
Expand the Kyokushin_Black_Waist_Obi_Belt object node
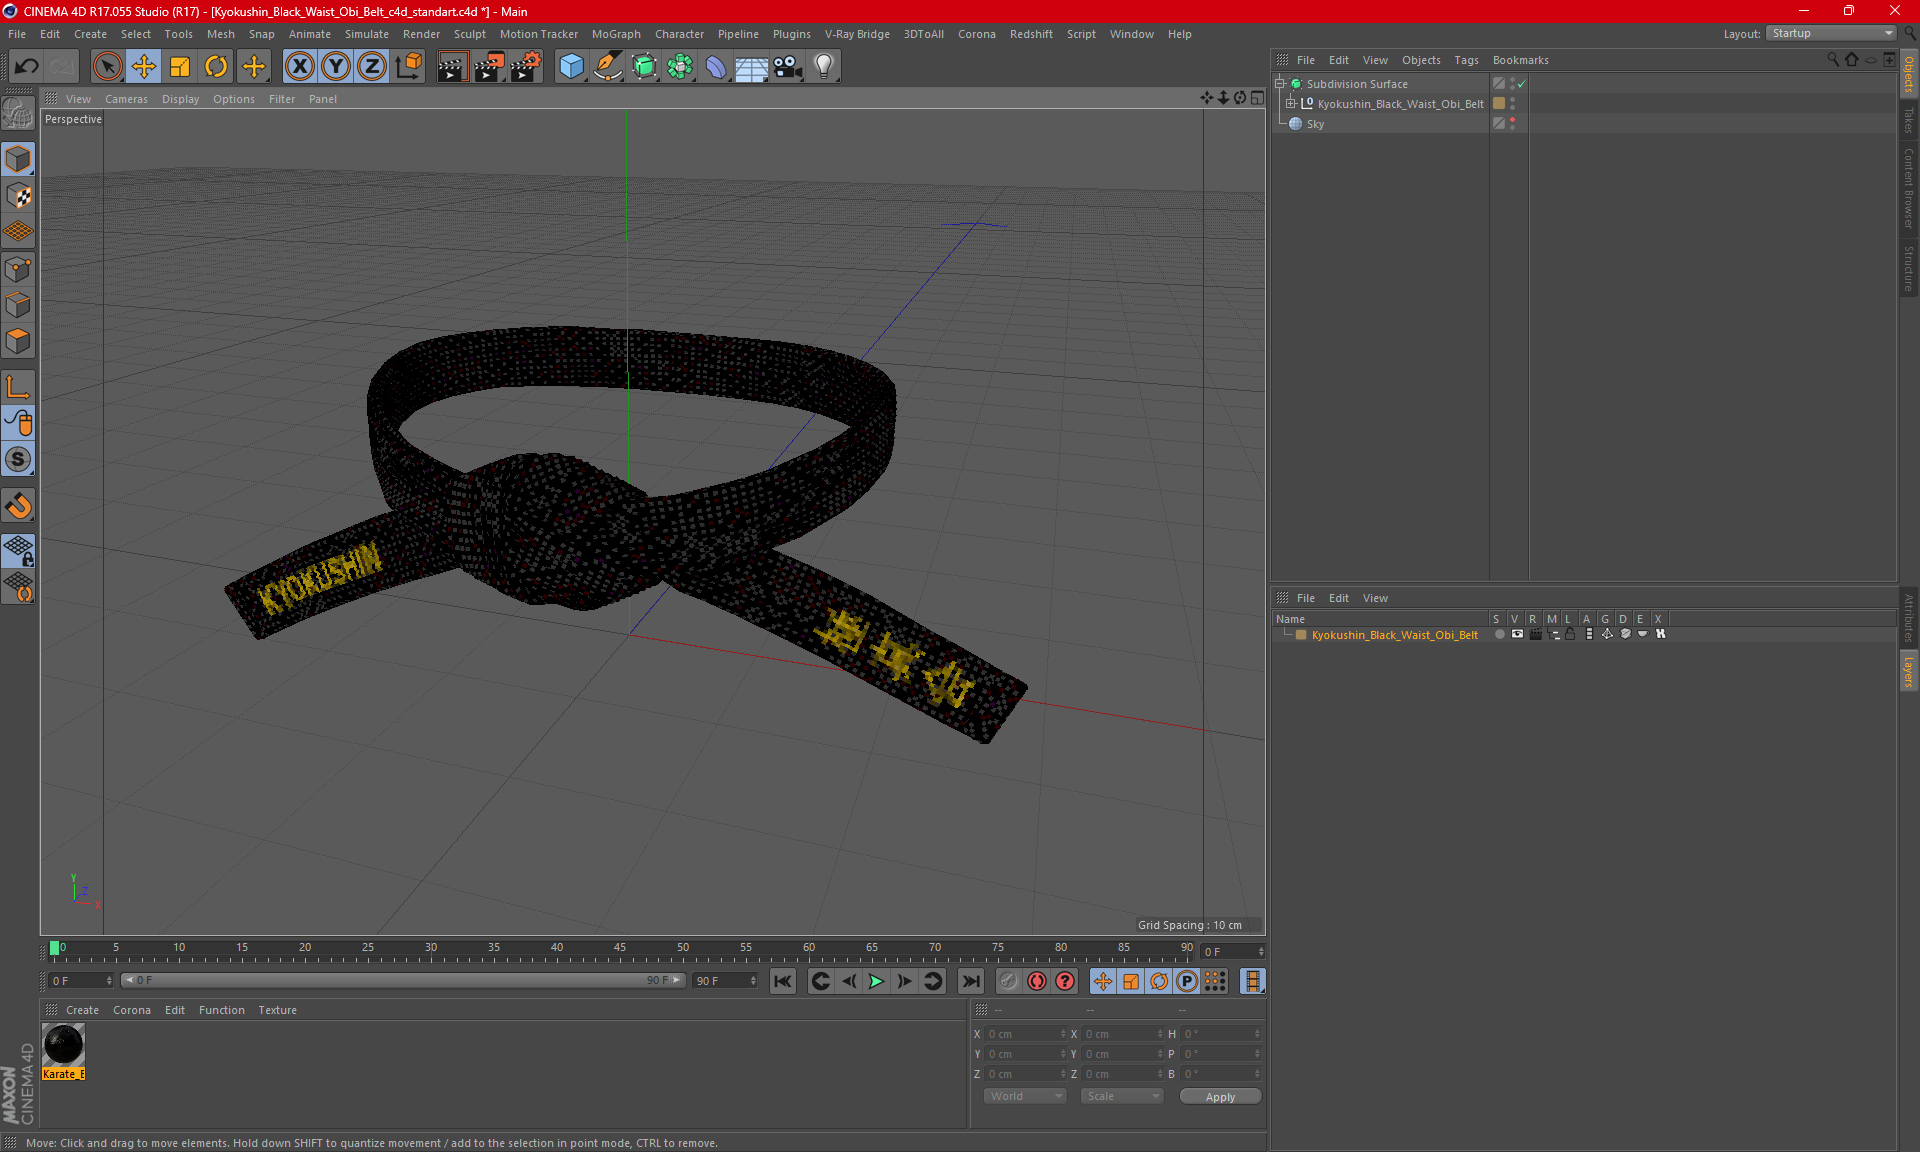pos(1291,103)
